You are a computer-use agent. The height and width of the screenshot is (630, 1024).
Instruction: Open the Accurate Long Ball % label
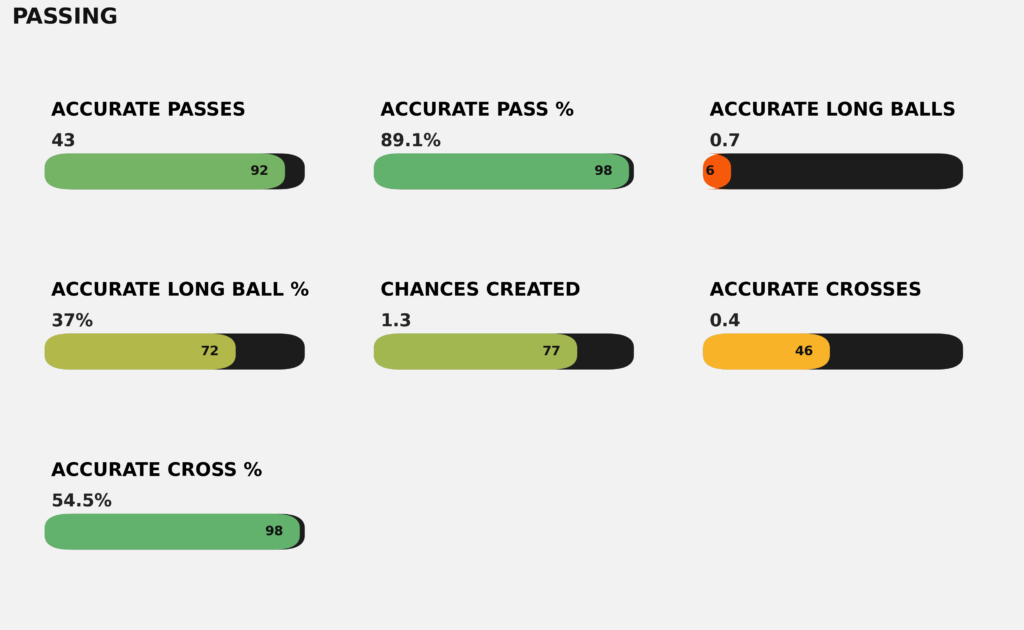click(x=180, y=290)
